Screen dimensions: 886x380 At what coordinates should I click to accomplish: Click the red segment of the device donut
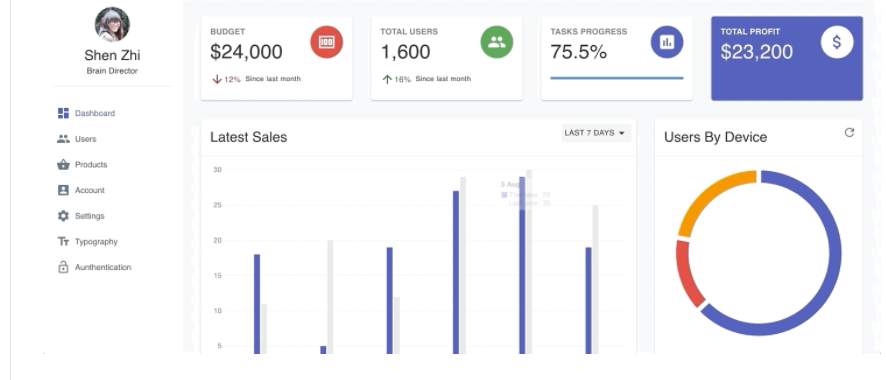click(687, 274)
